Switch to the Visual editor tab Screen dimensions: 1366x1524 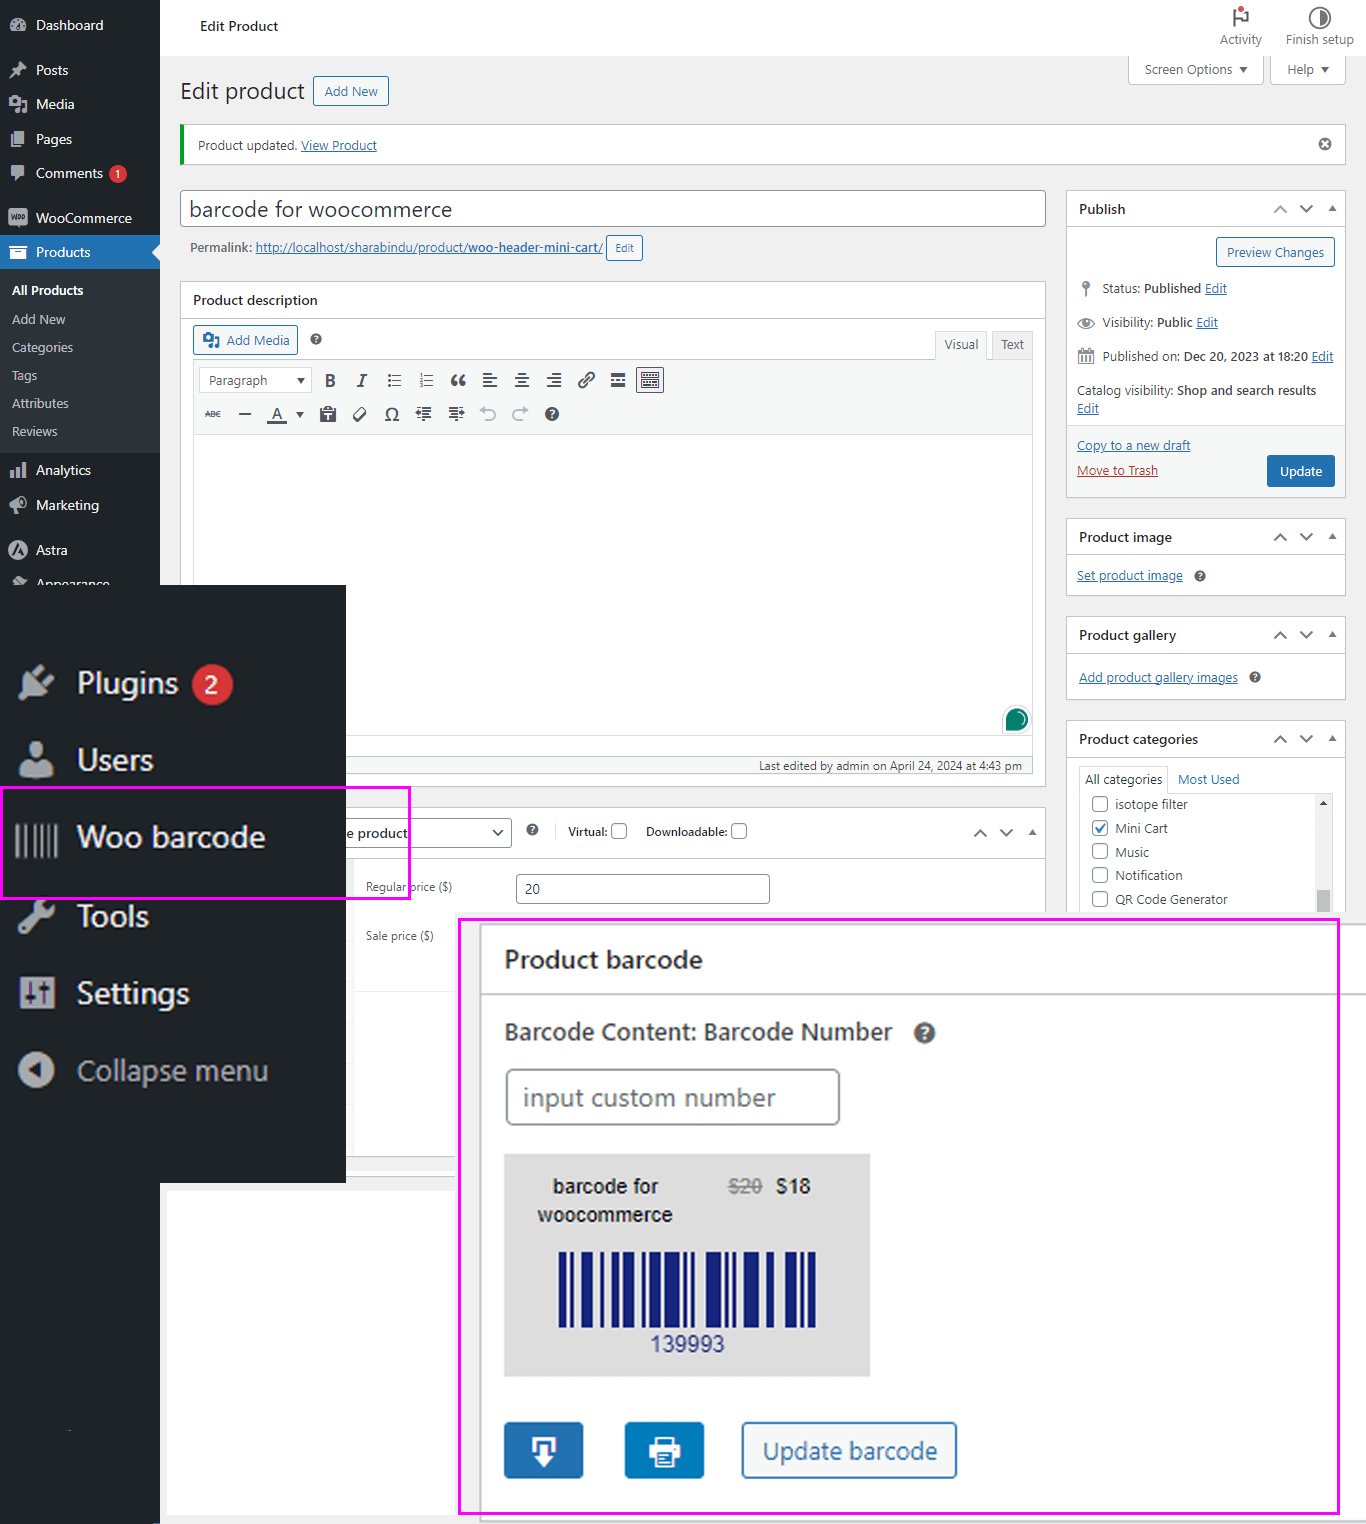click(961, 344)
